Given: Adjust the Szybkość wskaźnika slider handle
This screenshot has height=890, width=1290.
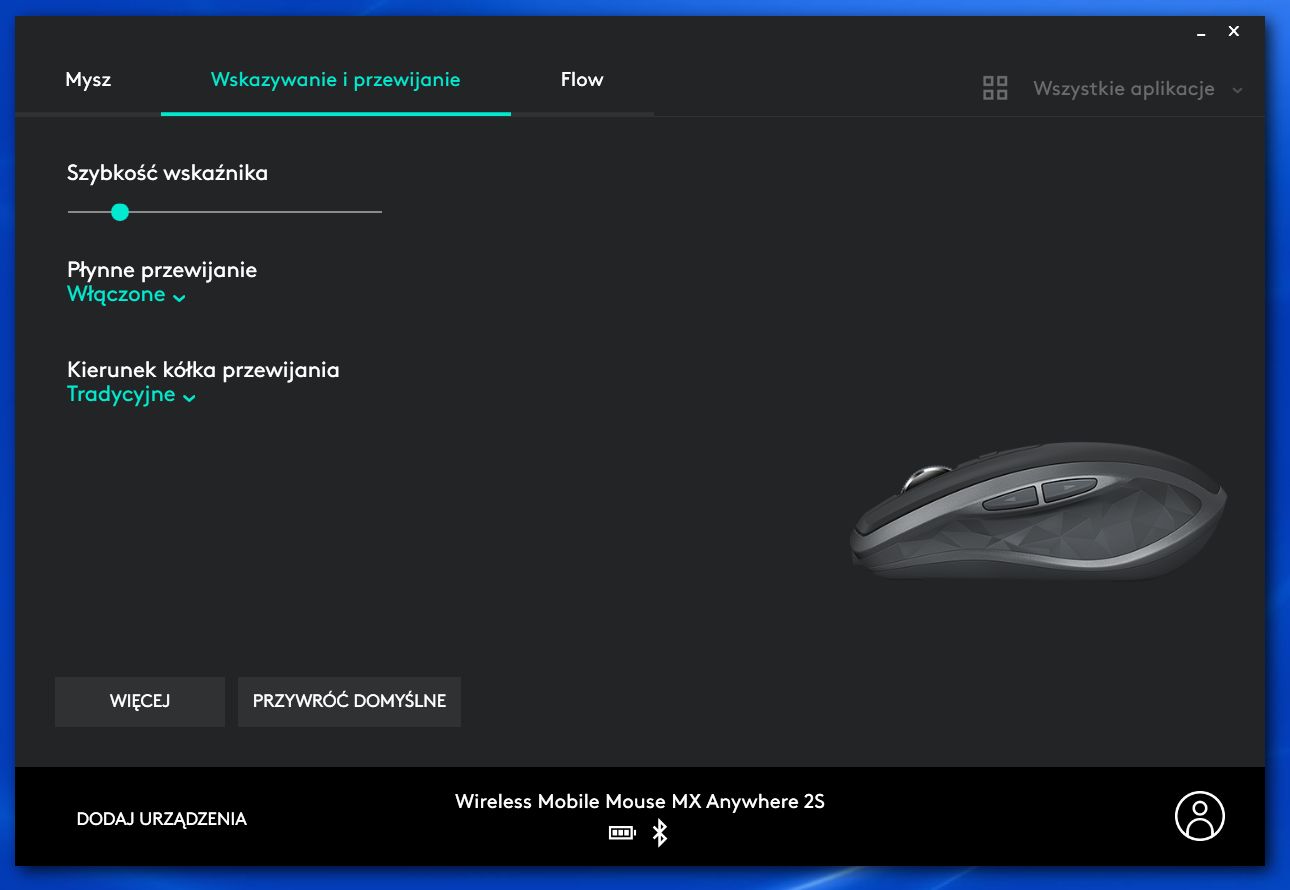Looking at the screenshot, I should click(120, 212).
